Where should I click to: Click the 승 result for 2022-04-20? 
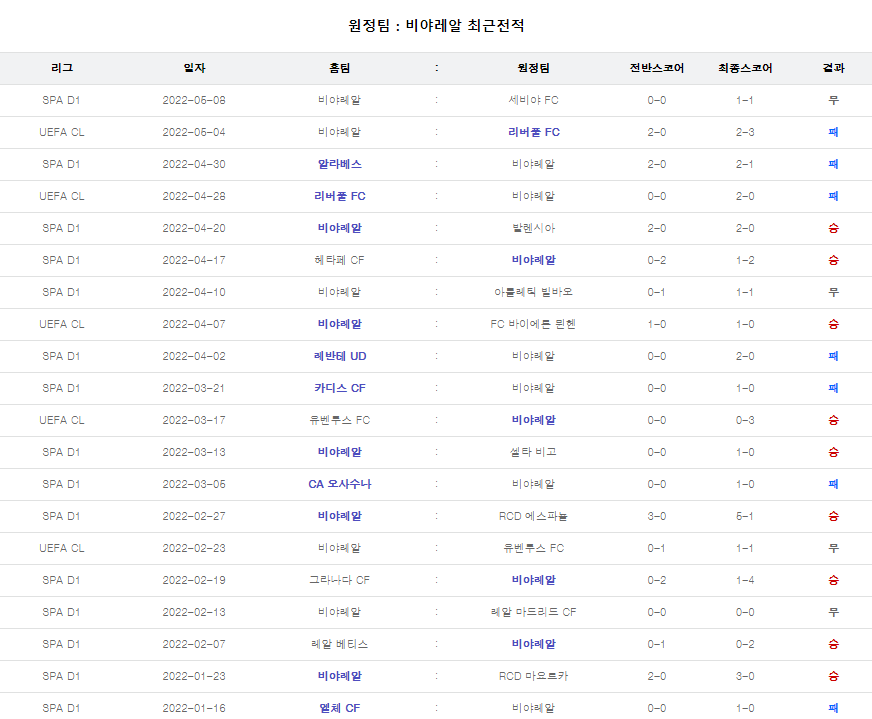pos(834,228)
